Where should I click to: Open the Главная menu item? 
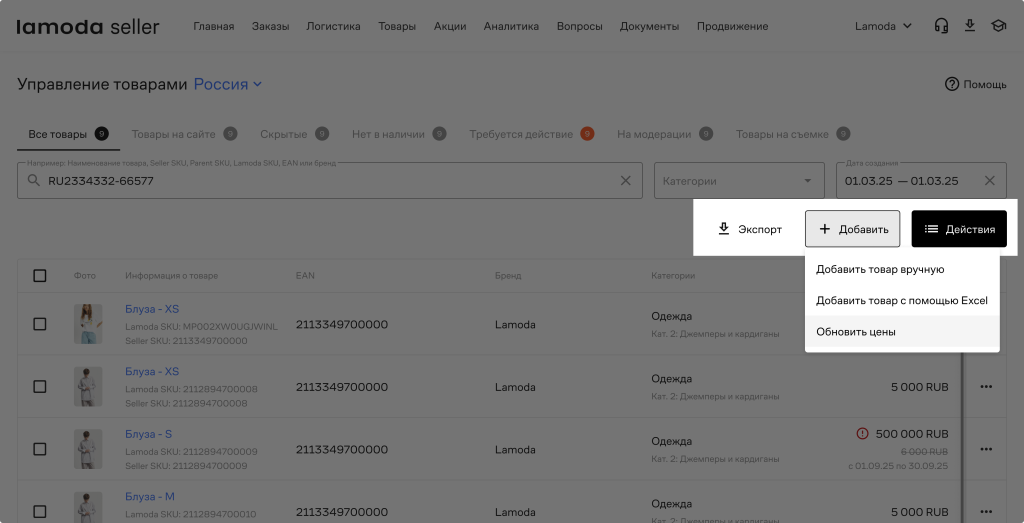(x=214, y=26)
